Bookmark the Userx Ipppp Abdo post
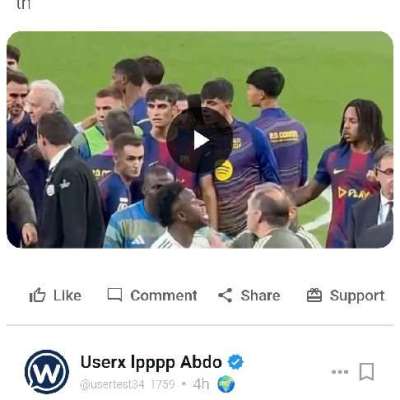 tap(367, 372)
